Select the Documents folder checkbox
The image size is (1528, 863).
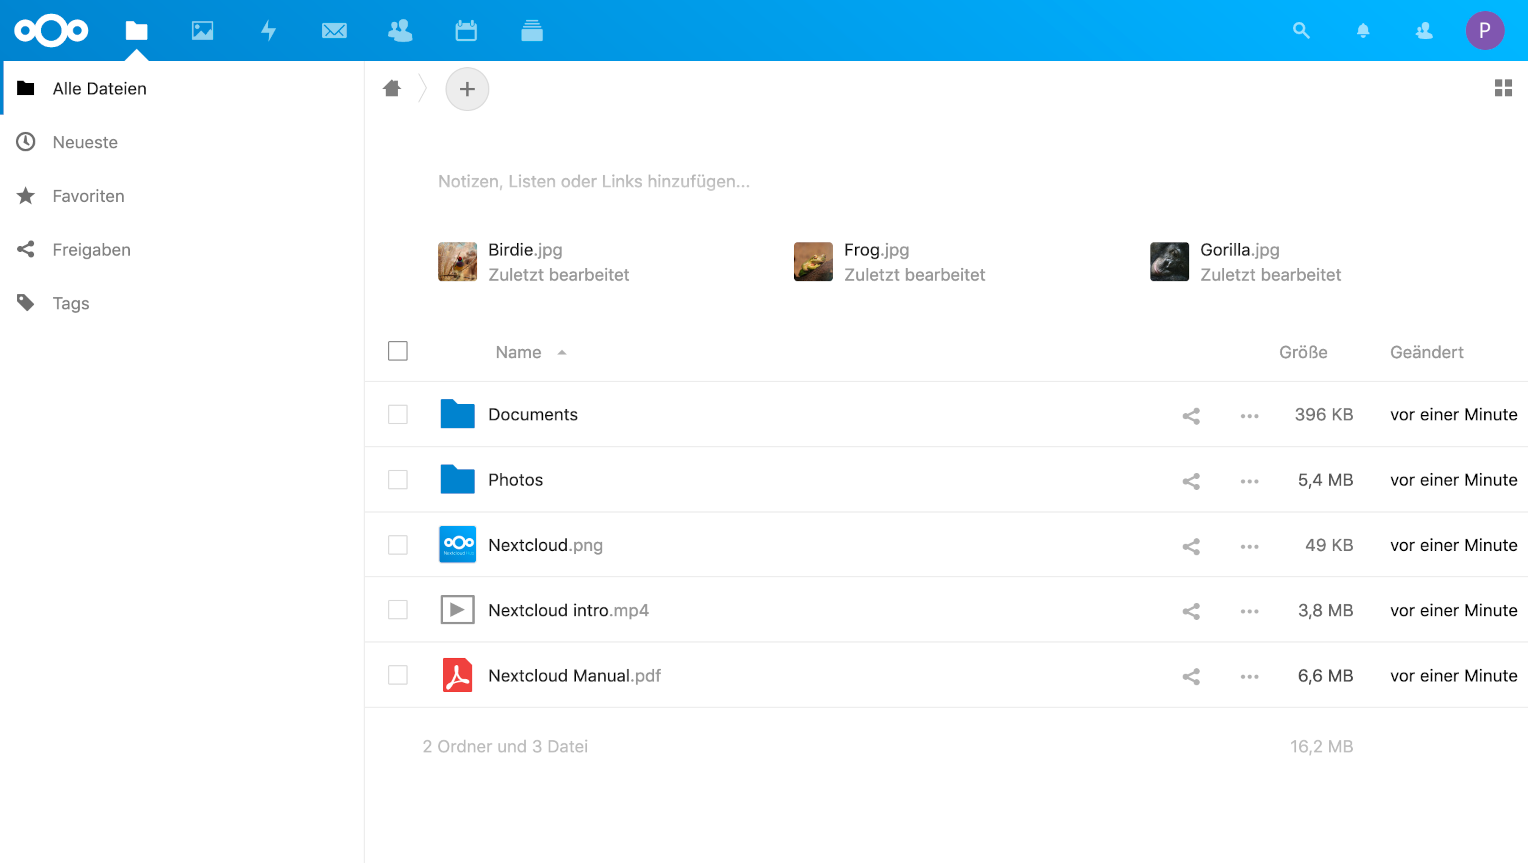pos(398,414)
